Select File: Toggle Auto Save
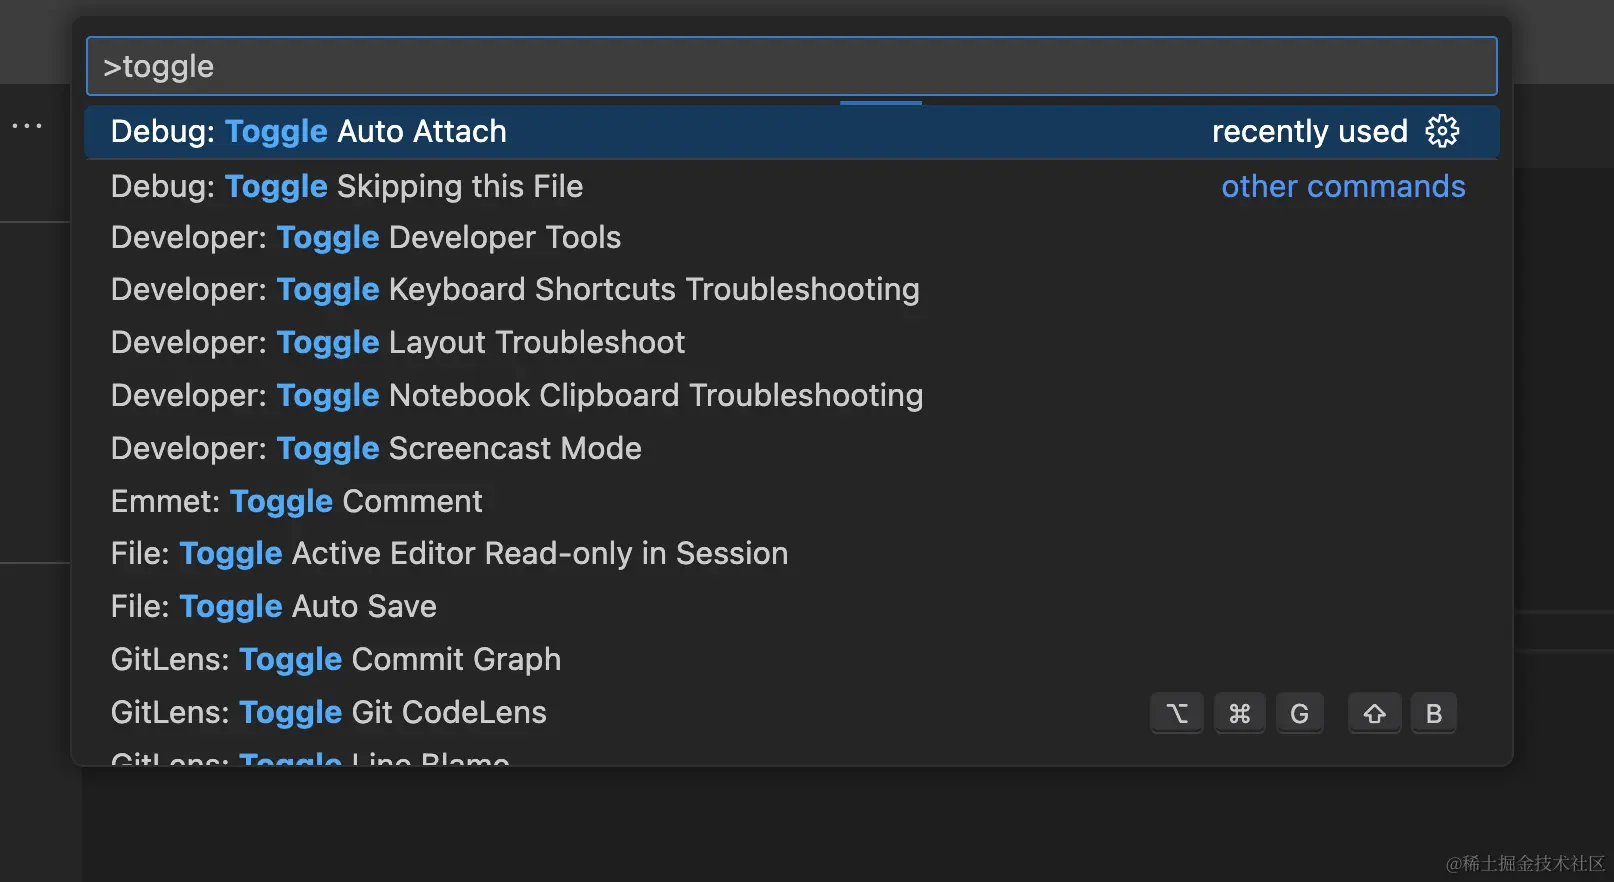The image size is (1614, 882). 274,607
